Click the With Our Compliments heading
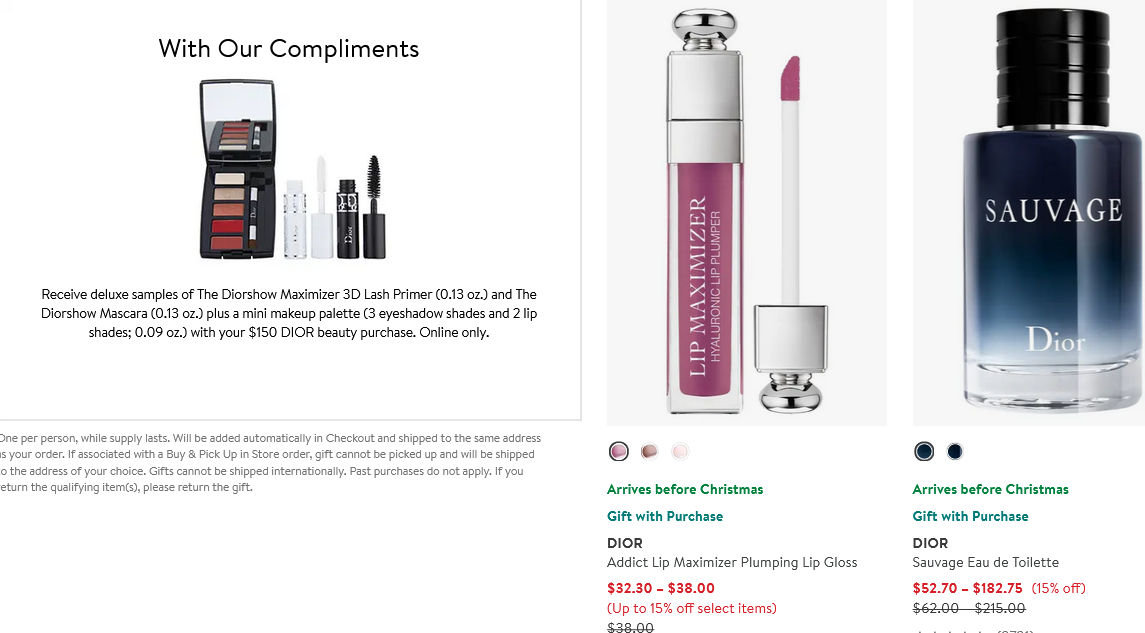 288,48
